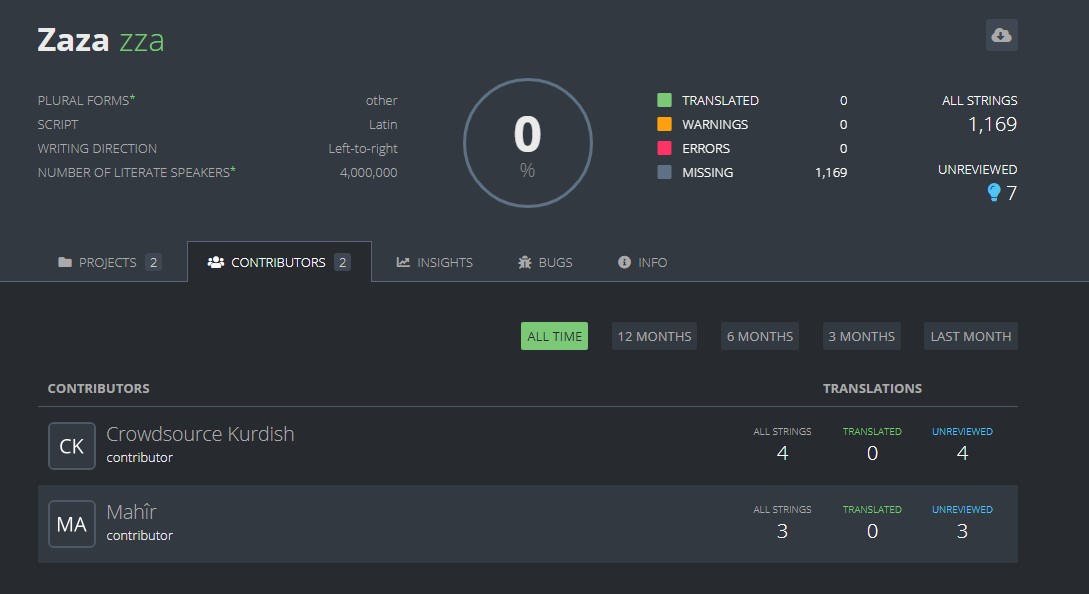Click the info icon on the Info tab
Image resolution: width=1089 pixels, height=594 pixels.
tap(622, 261)
